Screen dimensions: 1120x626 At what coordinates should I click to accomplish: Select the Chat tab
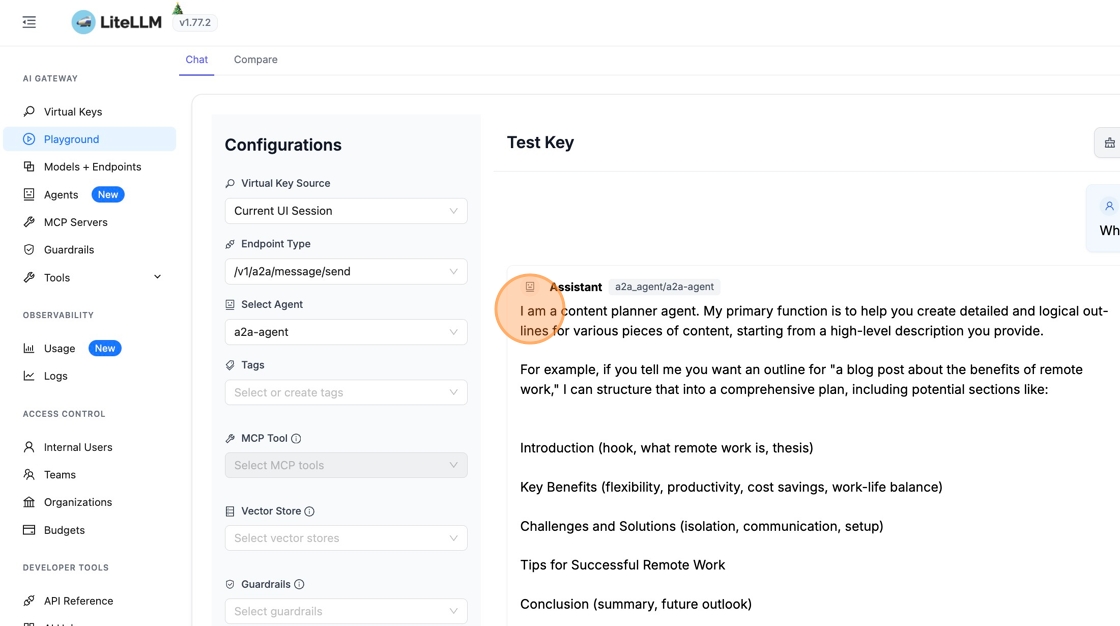tap(197, 60)
